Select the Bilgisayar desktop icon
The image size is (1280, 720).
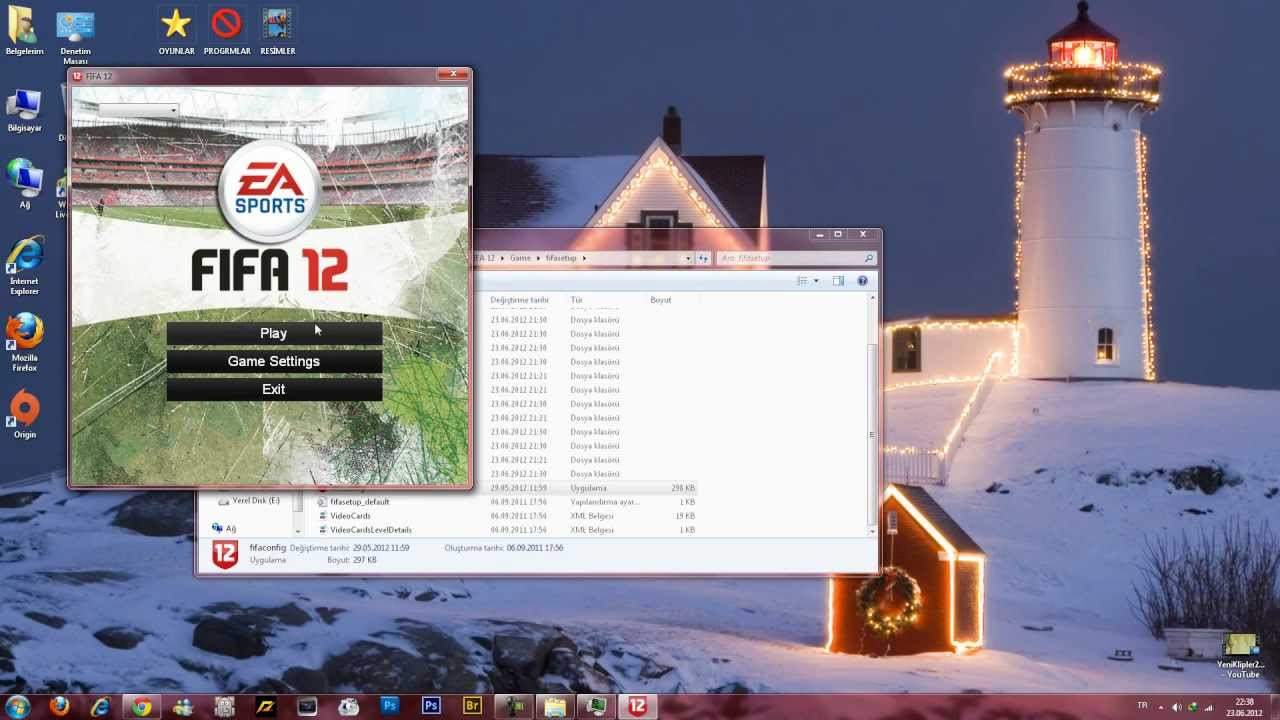point(24,110)
